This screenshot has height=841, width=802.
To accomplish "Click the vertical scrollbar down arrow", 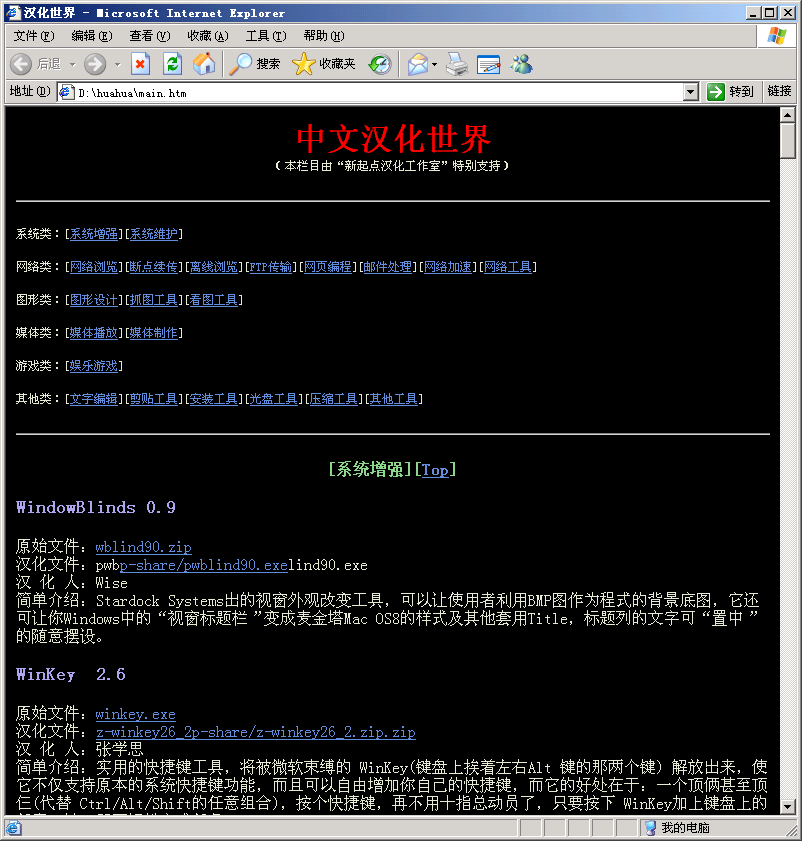I will (x=788, y=806).
